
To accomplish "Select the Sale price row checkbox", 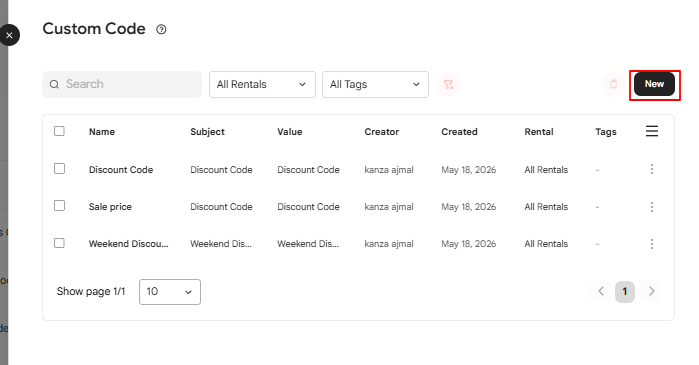I will click(x=59, y=205).
